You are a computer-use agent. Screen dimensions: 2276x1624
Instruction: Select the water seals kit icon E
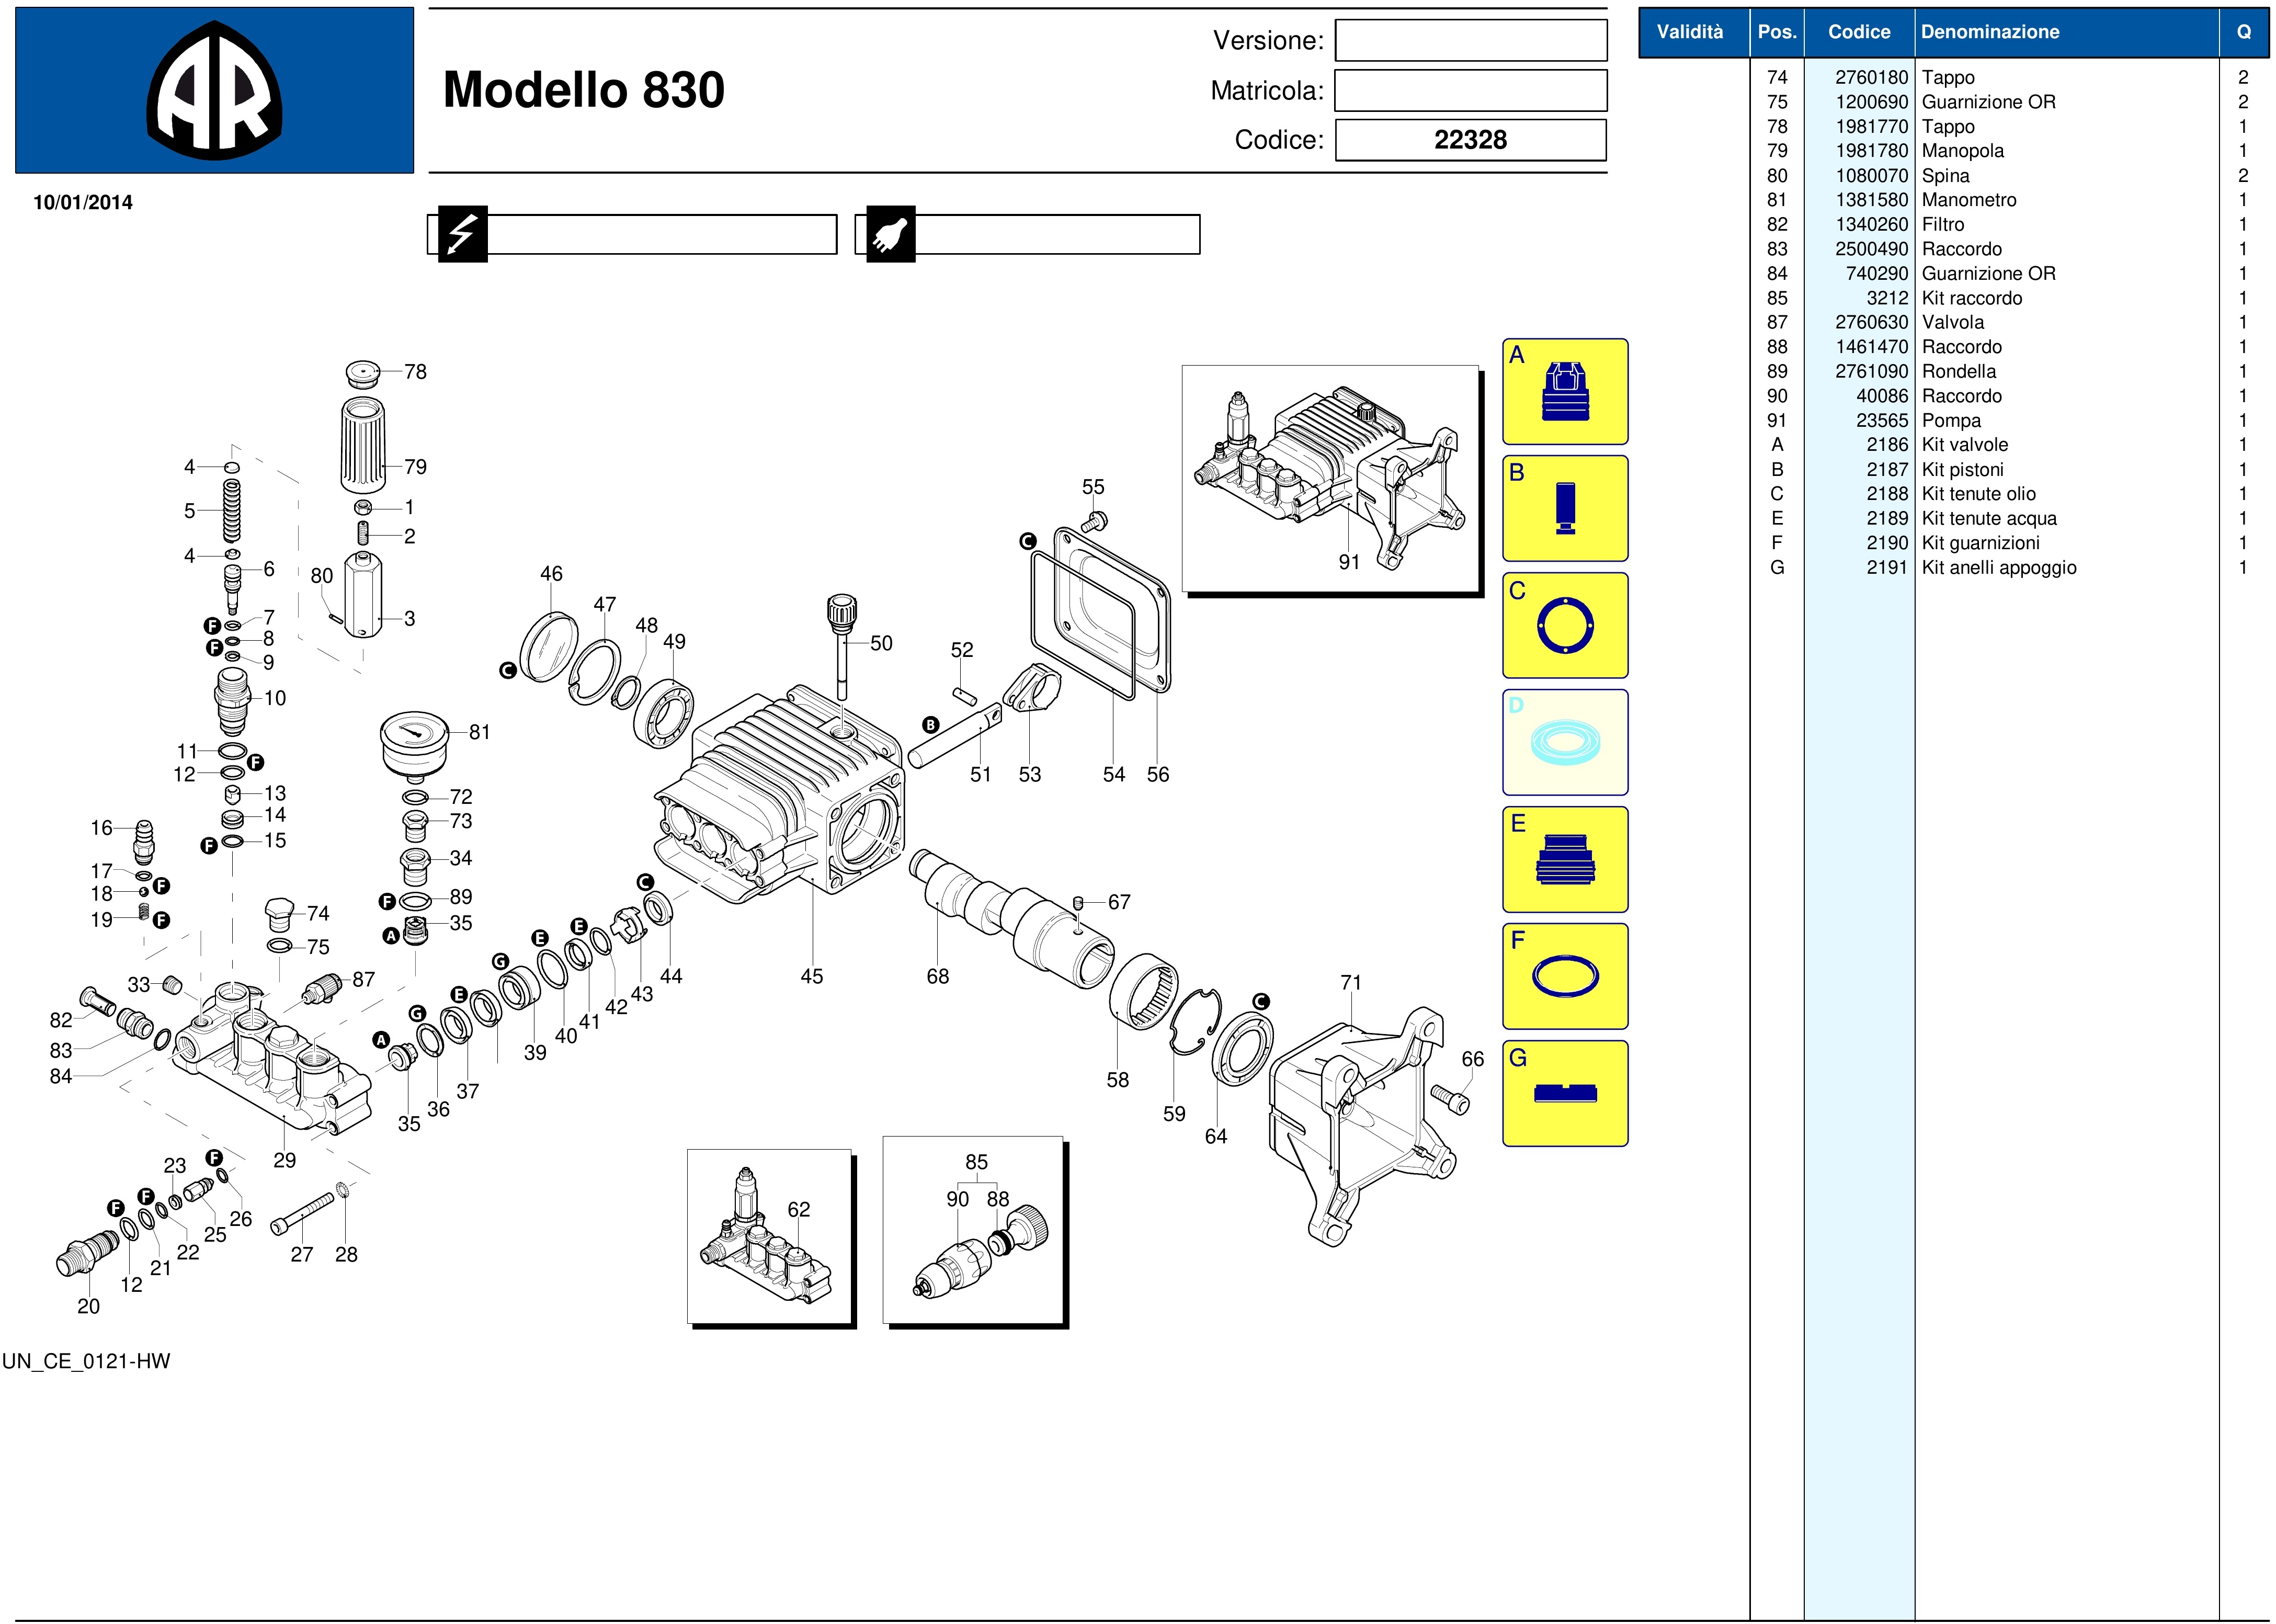(1564, 859)
